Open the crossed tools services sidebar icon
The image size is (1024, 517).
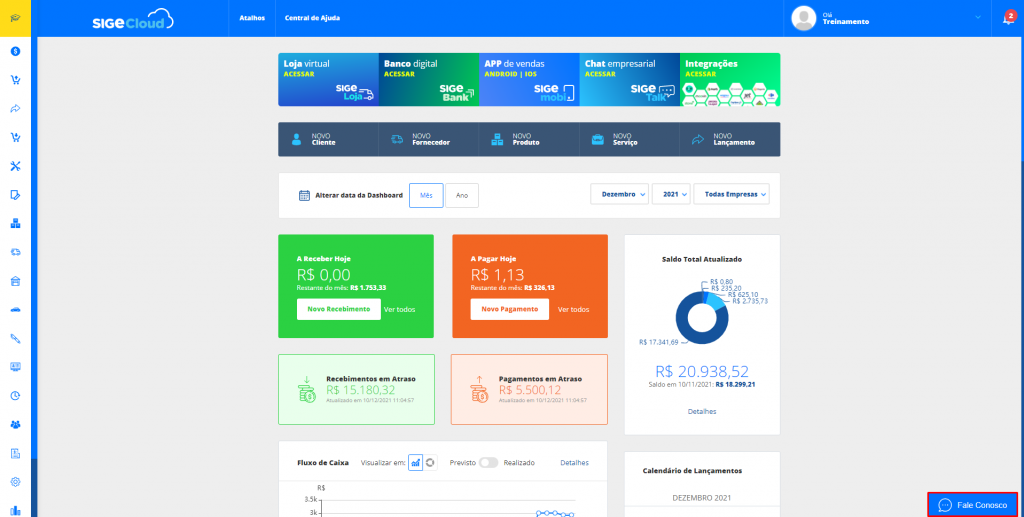click(x=15, y=166)
